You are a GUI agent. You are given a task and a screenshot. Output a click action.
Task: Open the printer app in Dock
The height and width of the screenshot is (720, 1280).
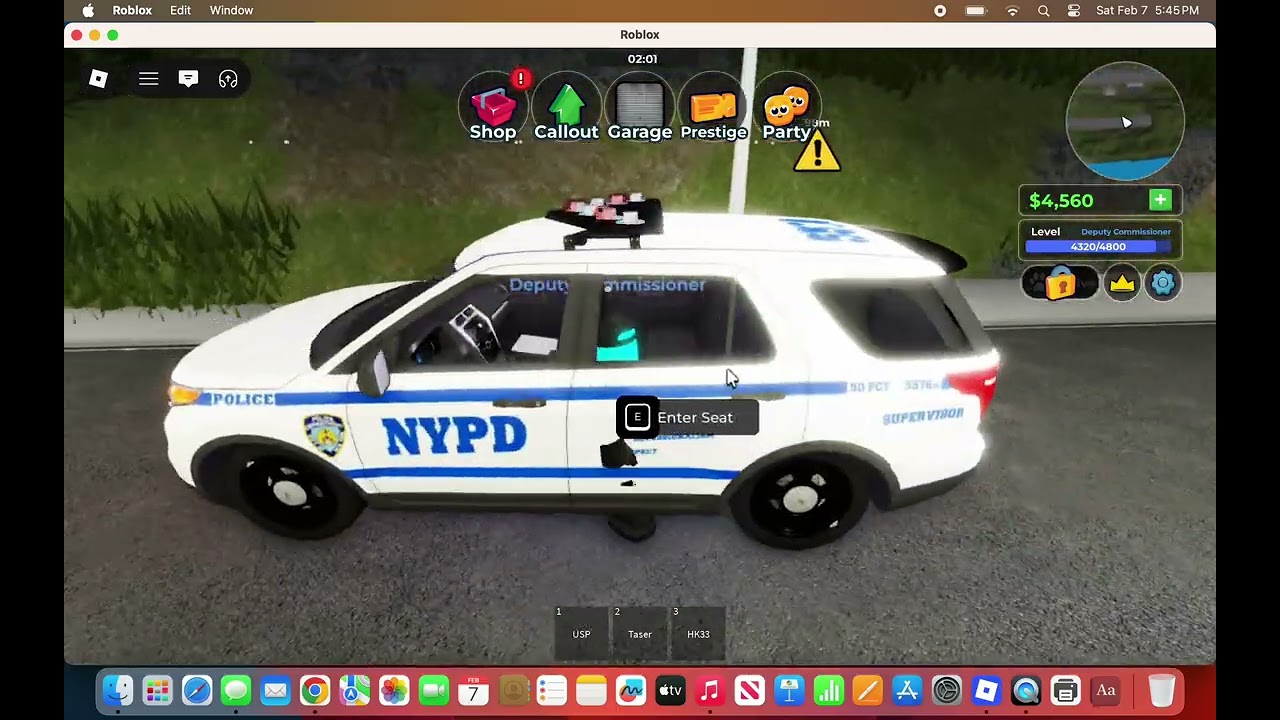(1066, 690)
